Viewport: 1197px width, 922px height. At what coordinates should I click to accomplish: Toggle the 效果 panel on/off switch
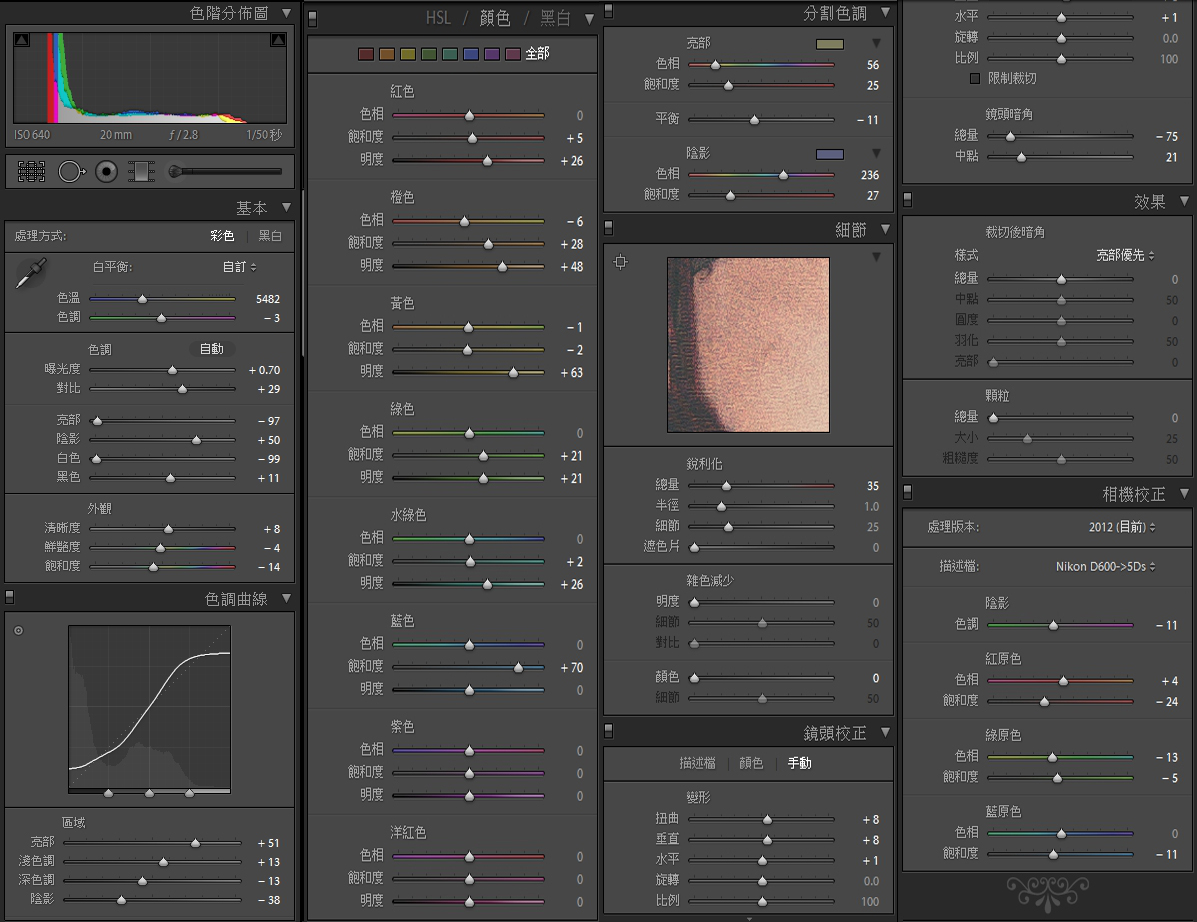(908, 199)
